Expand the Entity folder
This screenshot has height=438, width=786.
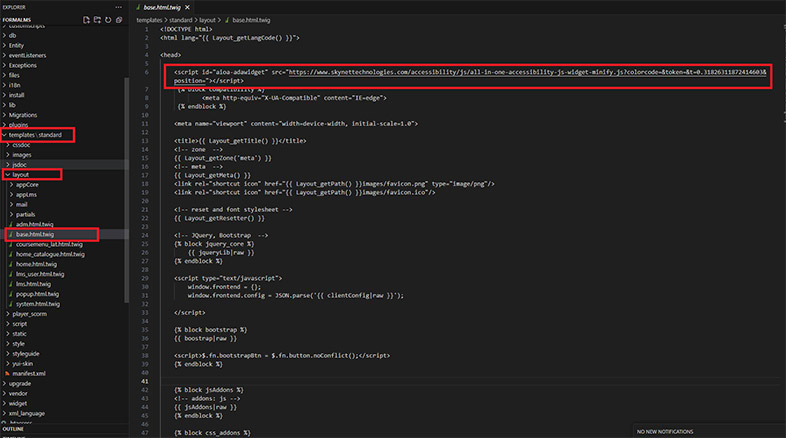click(x=16, y=46)
